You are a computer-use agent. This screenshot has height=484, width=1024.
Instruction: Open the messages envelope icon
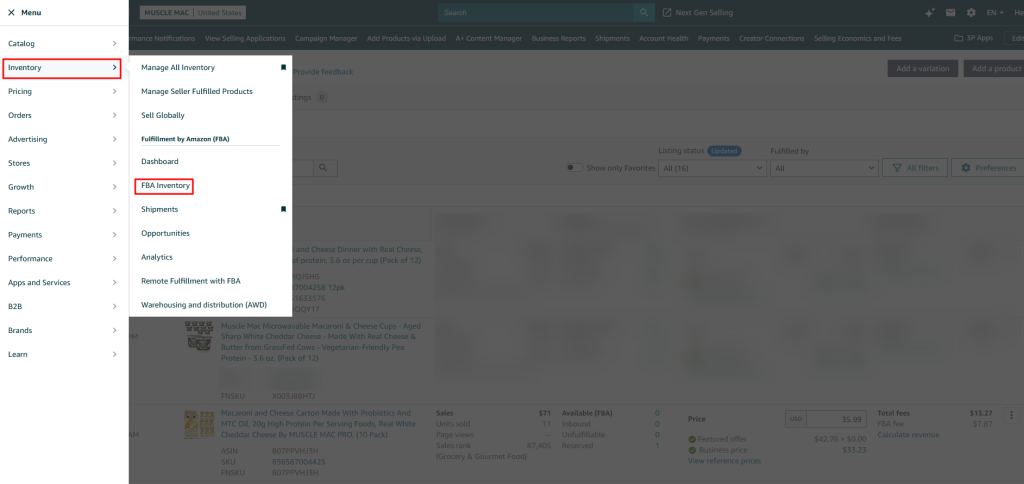[x=951, y=12]
